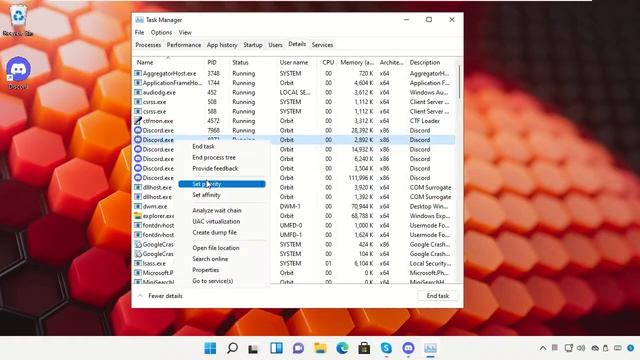640x360 pixels.
Task: Sort by Status column header
Action: coord(253,62)
